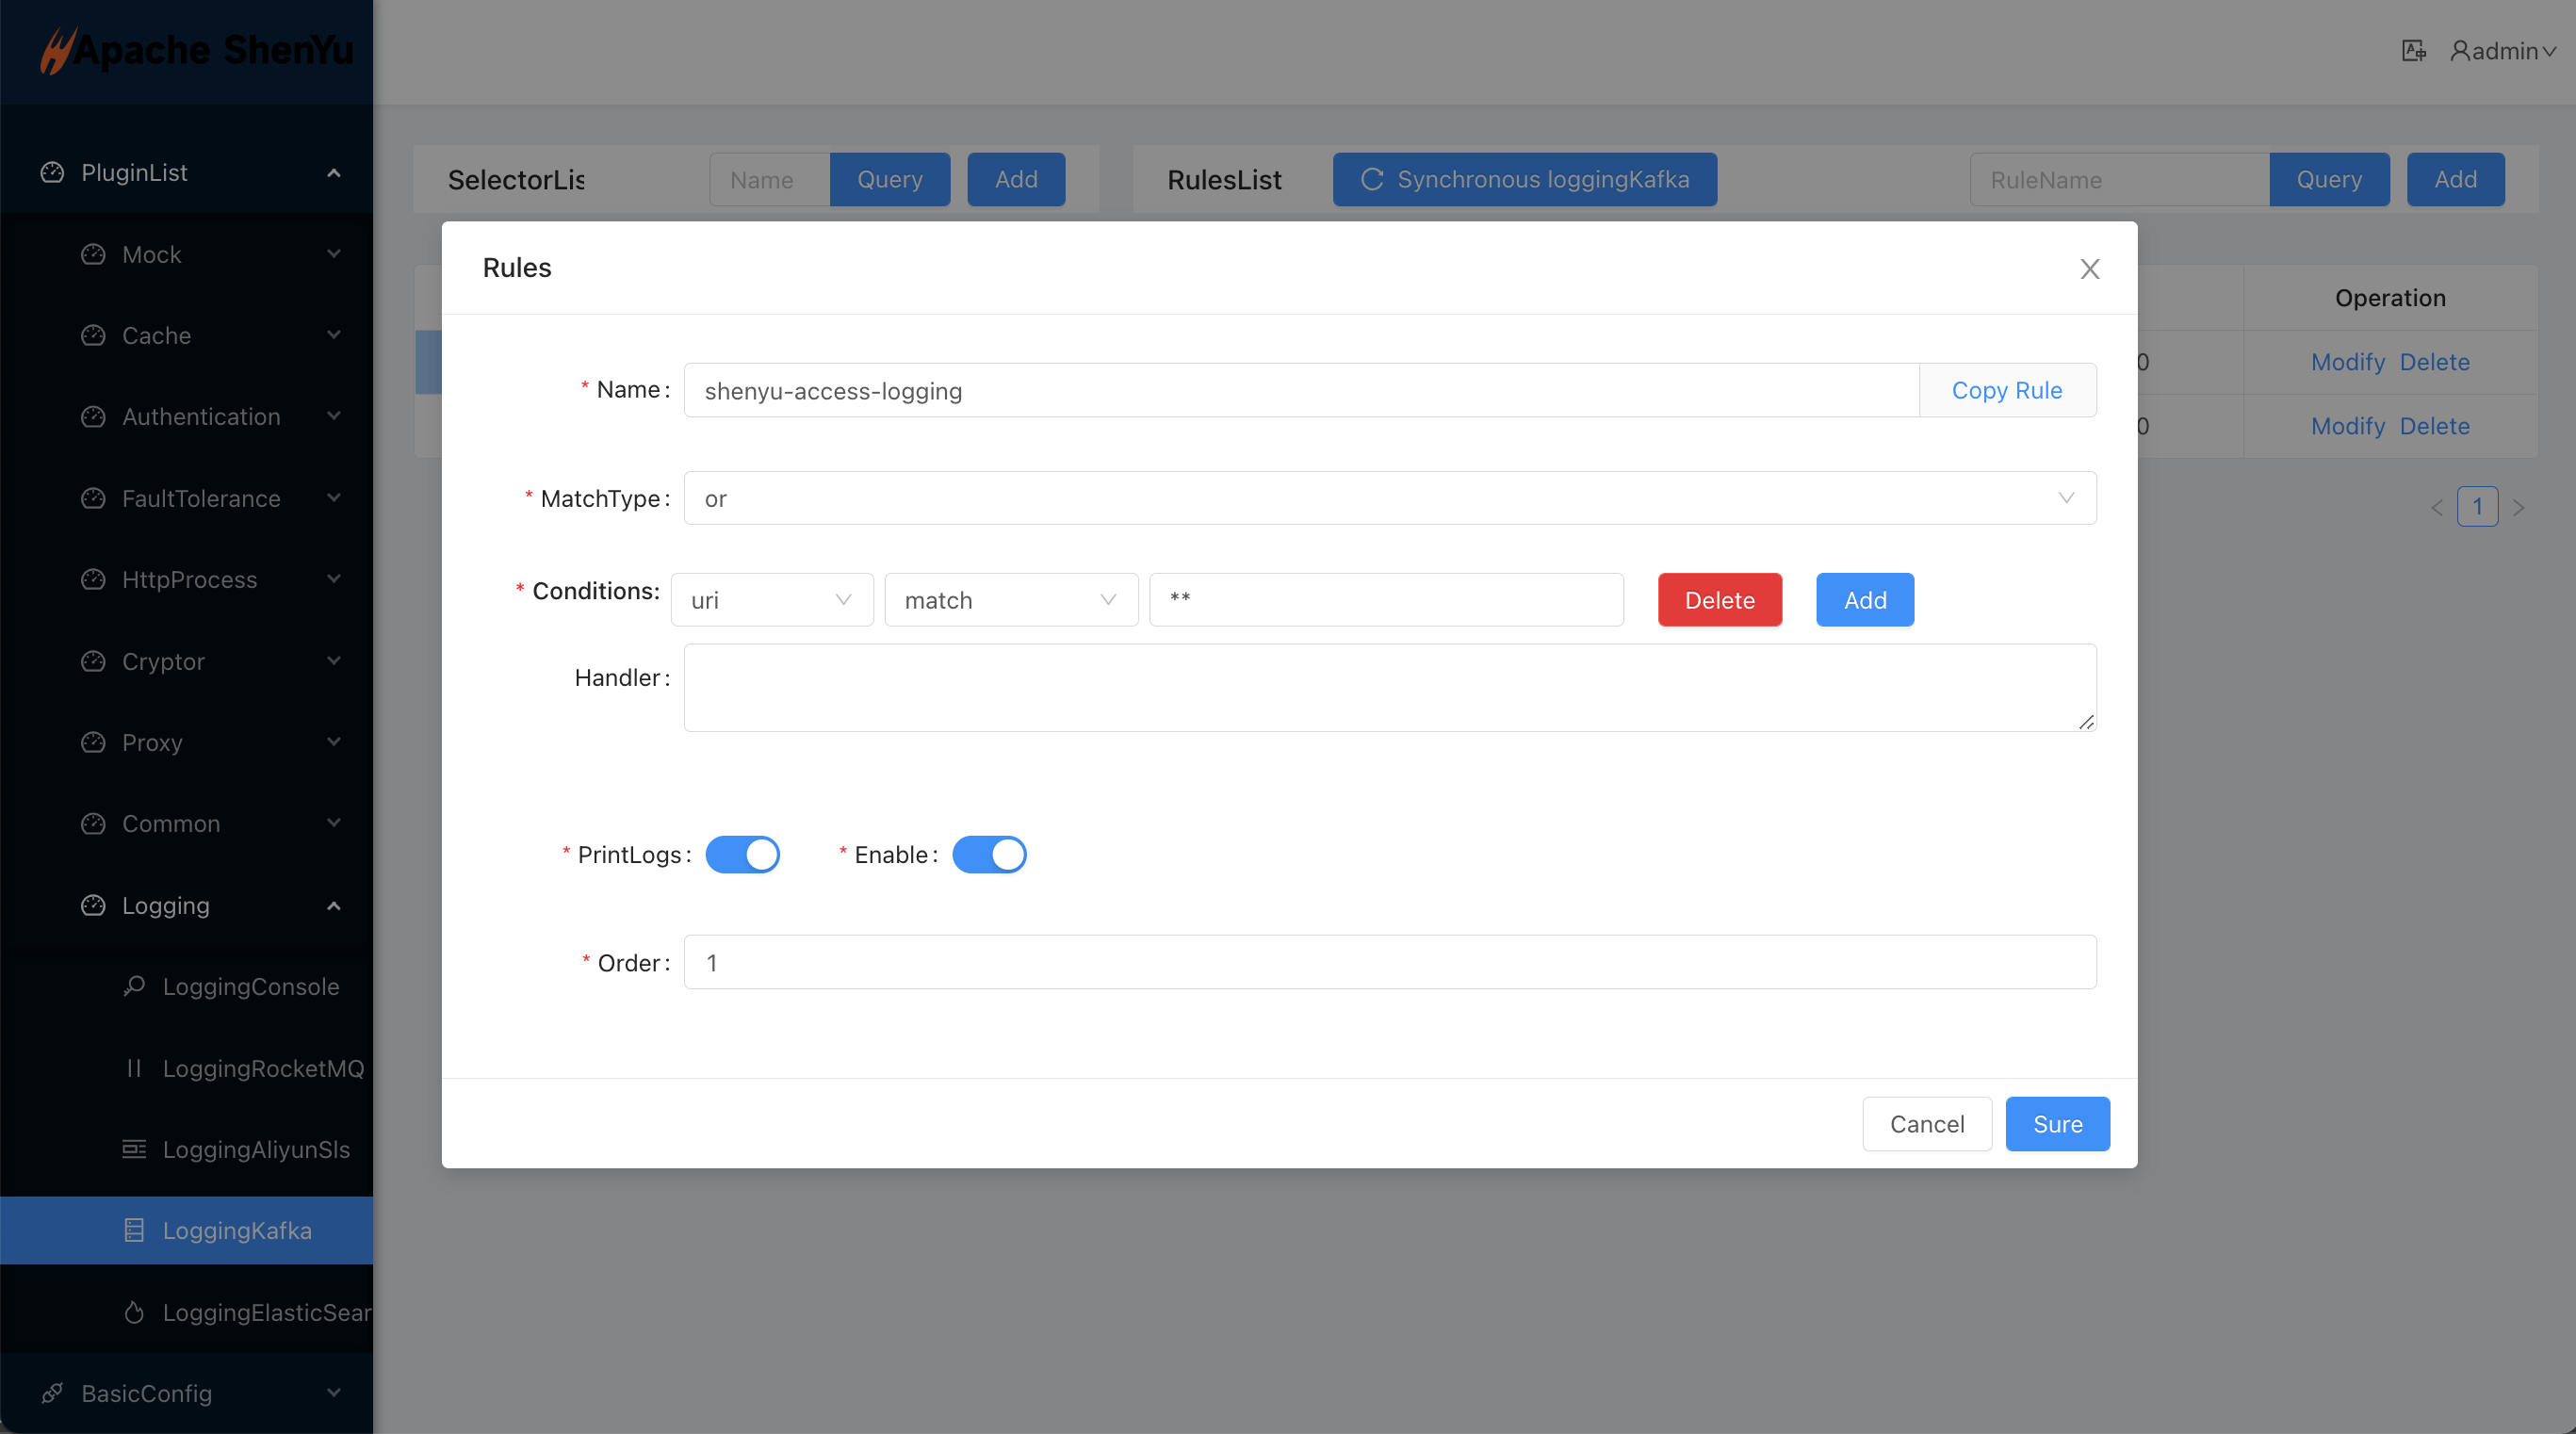
Task: Open the LoggingKafka menu item
Action: pos(237,1230)
